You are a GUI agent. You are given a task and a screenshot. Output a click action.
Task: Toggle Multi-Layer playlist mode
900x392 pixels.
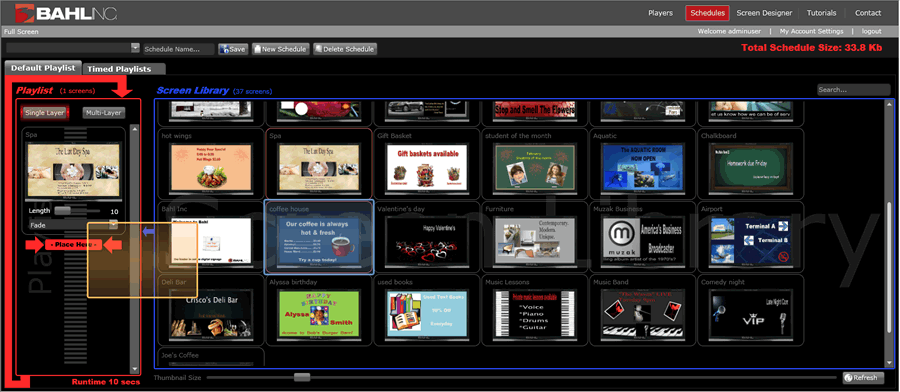103,112
